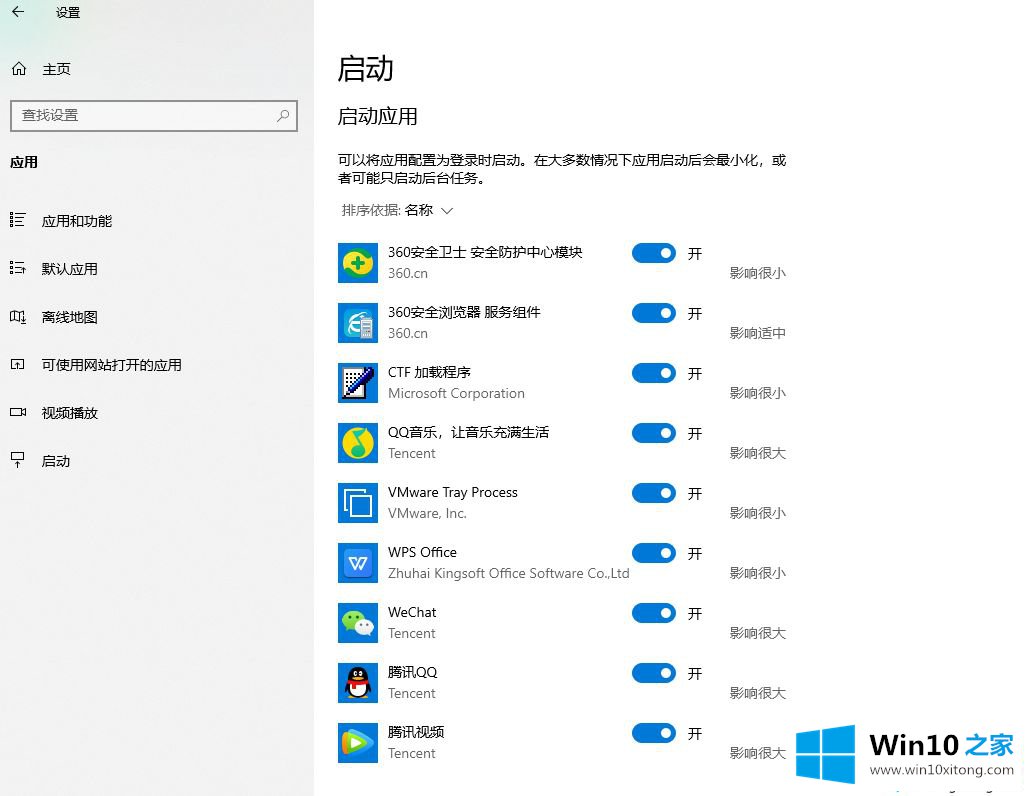Turn off WeChat startup toggle
The width and height of the screenshot is (1026, 796).
[654, 613]
